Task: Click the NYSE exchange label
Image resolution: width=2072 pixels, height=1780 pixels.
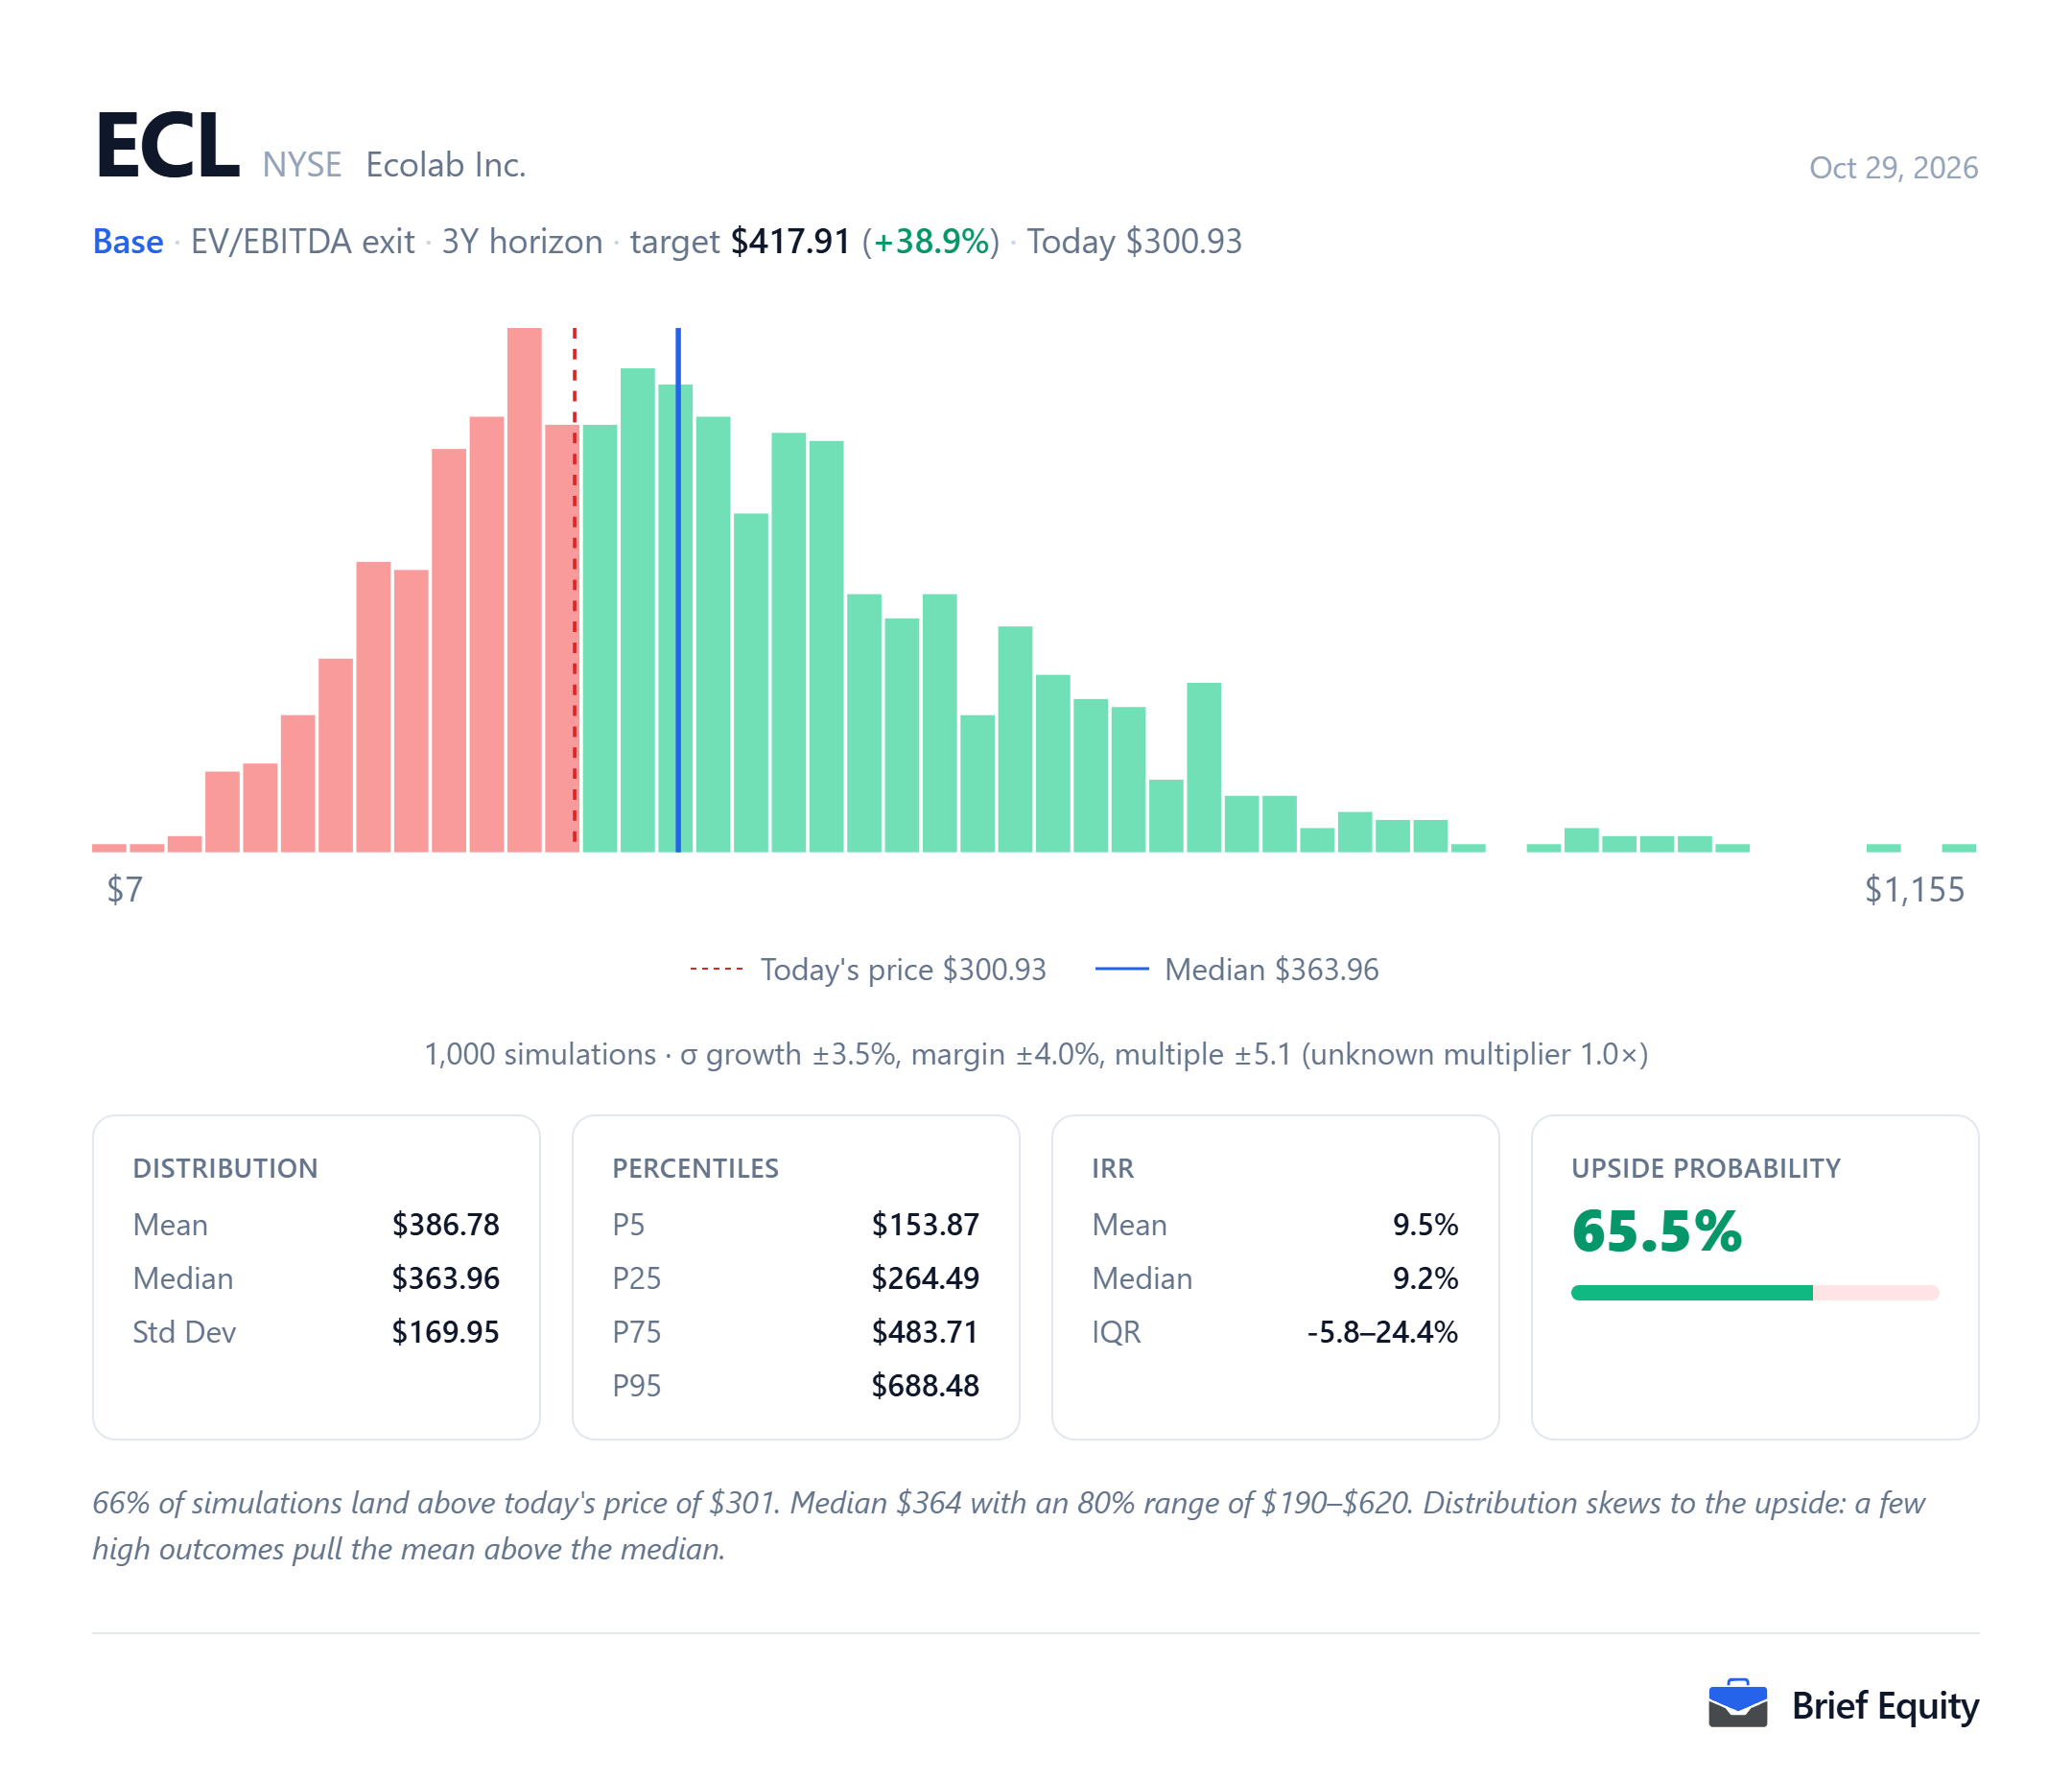Action: tap(302, 165)
